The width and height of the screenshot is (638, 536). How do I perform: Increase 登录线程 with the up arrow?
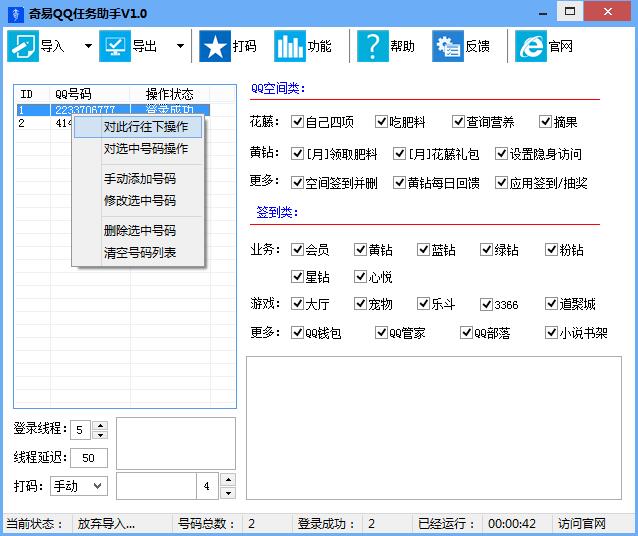coord(99,425)
